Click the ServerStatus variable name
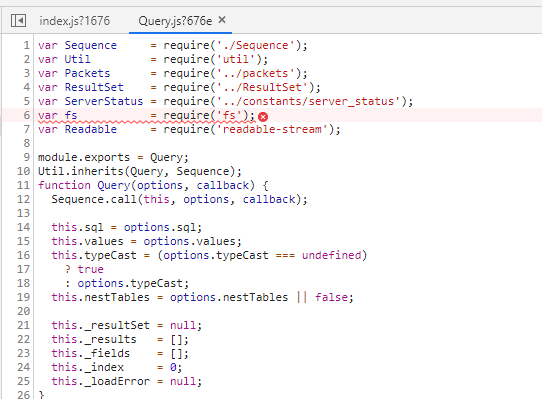The width and height of the screenshot is (542, 399). pos(104,101)
